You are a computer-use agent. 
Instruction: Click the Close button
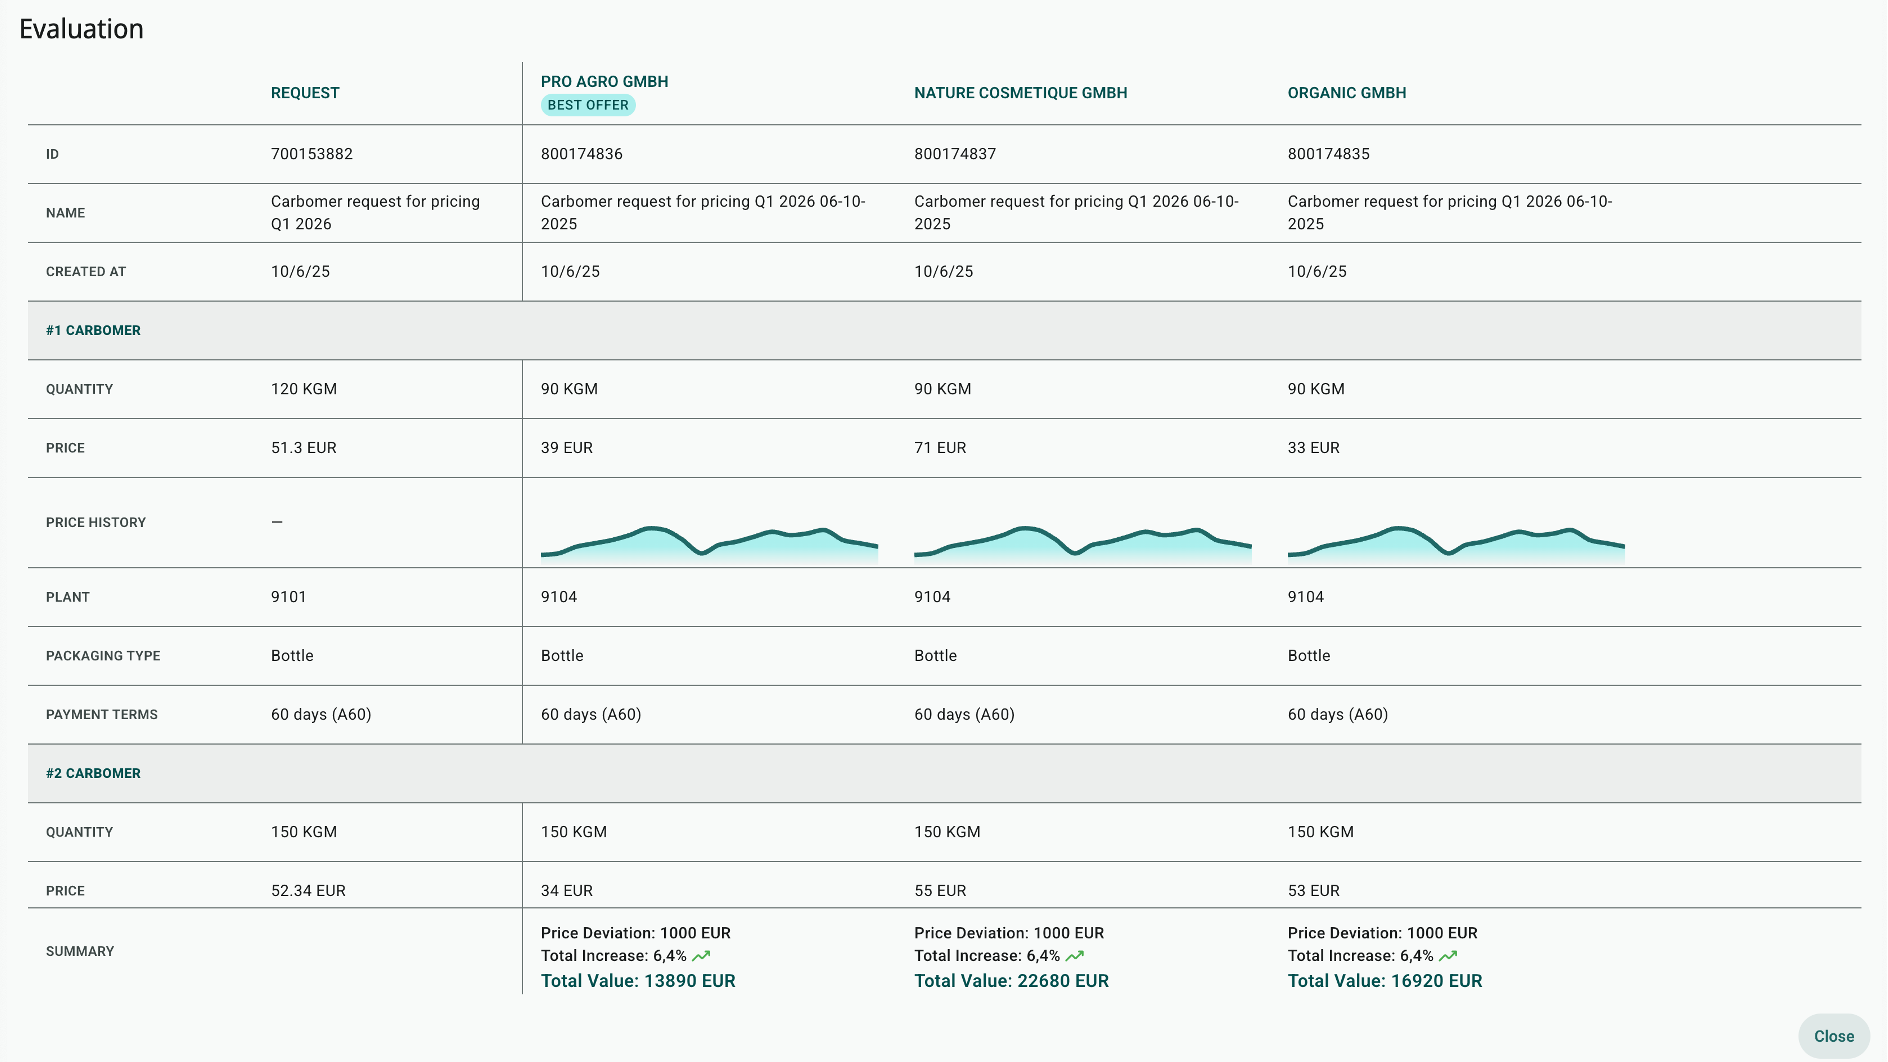click(1833, 1036)
